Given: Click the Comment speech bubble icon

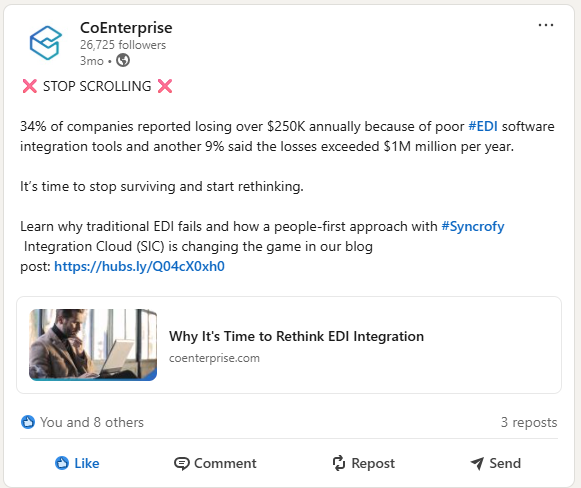Looking at the screenshot, I should (182, 464).
